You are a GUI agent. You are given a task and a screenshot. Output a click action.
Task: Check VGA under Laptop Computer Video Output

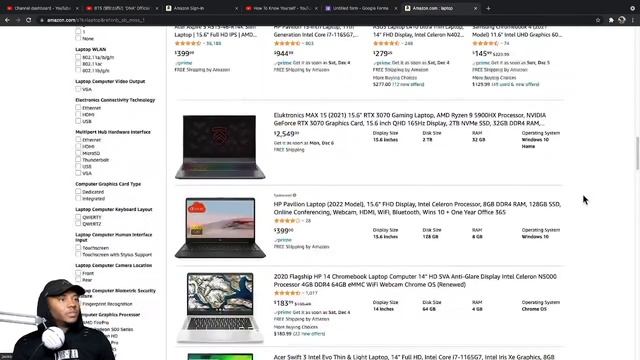point(78,89)
